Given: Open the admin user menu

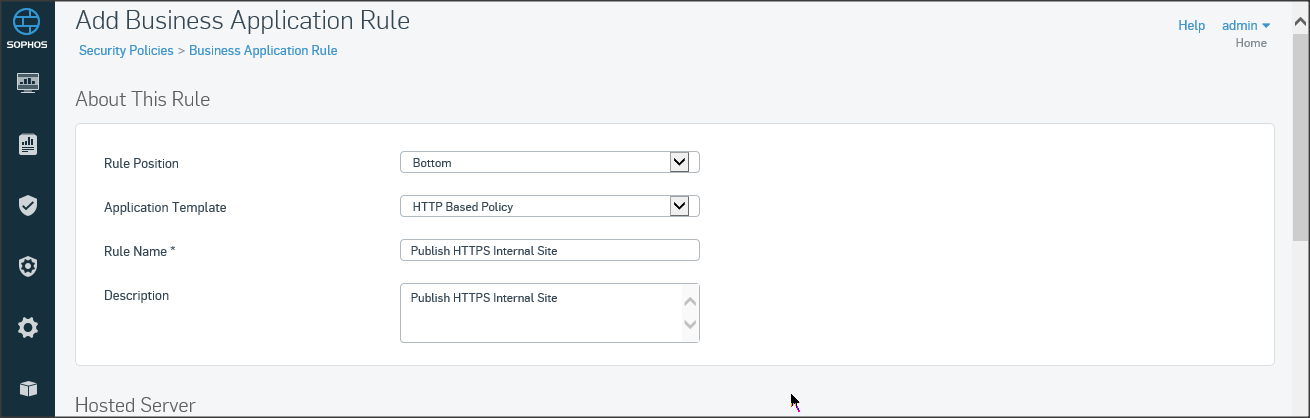Looking at the screenshot, I should pyautogui.click(x=1245, y=25).
